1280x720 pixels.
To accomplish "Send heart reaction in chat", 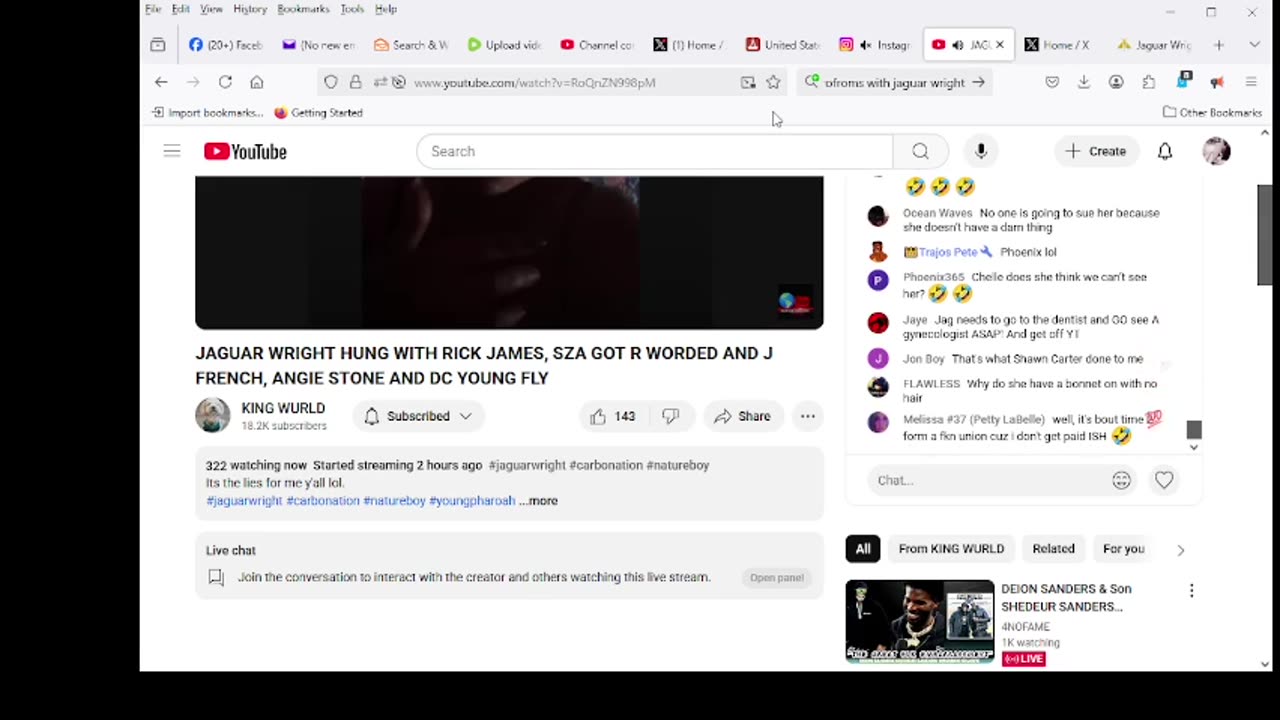I will (1164, 480).
